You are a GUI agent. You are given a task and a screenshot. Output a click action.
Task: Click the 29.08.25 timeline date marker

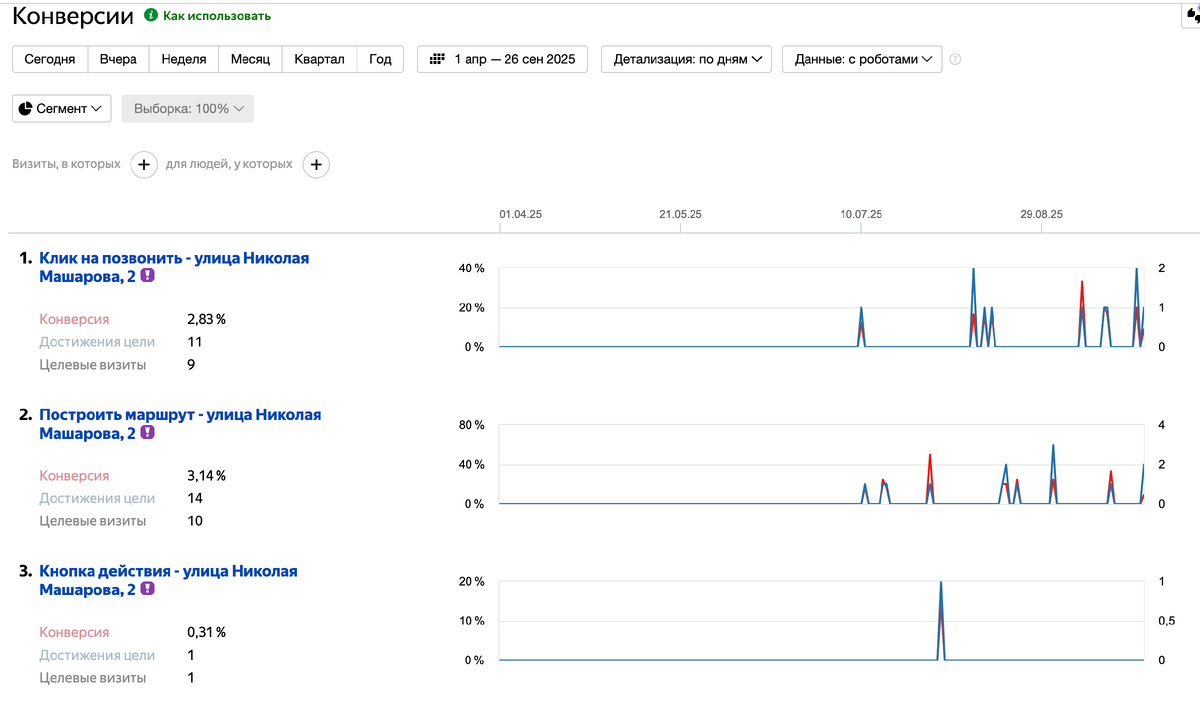[1041, 214]
